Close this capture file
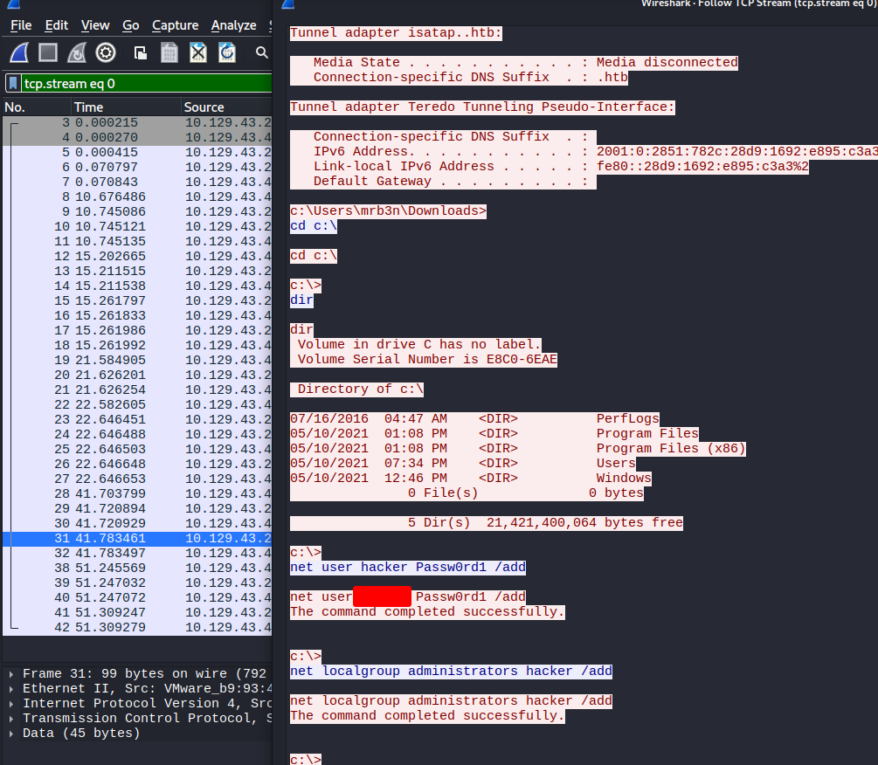This screenshot has width=878, height=765. tap(198, 52)
